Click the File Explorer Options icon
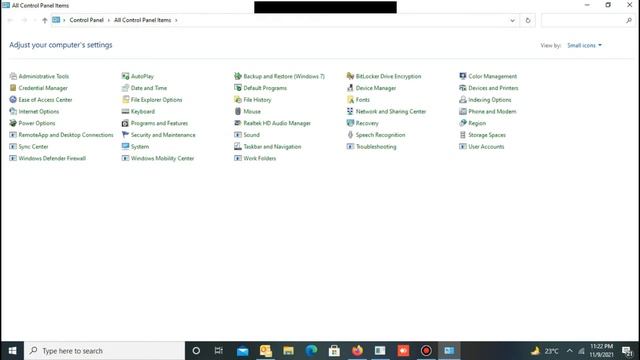The height and width of the screenshot is (360, 640). [x=125, y=100]
